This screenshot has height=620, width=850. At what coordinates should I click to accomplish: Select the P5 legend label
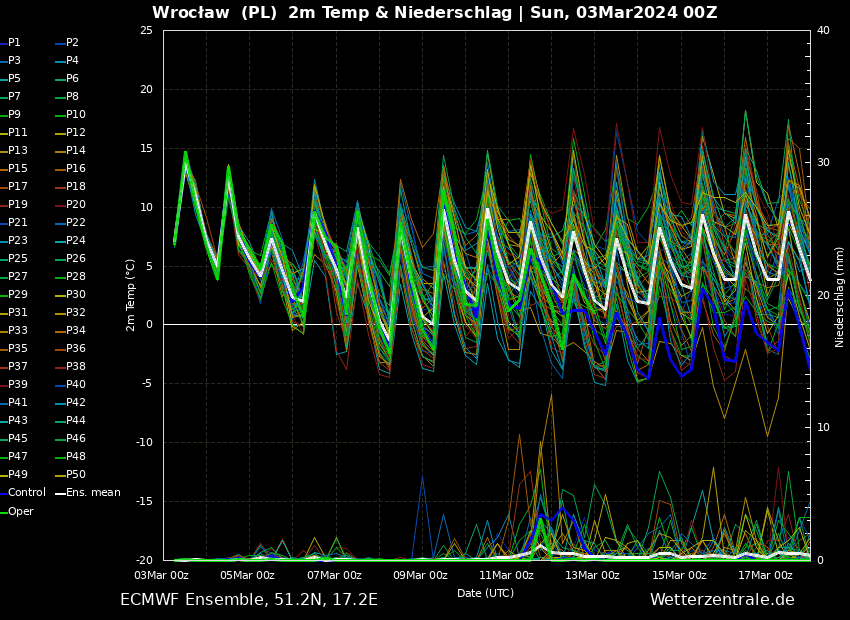[14, 79]
